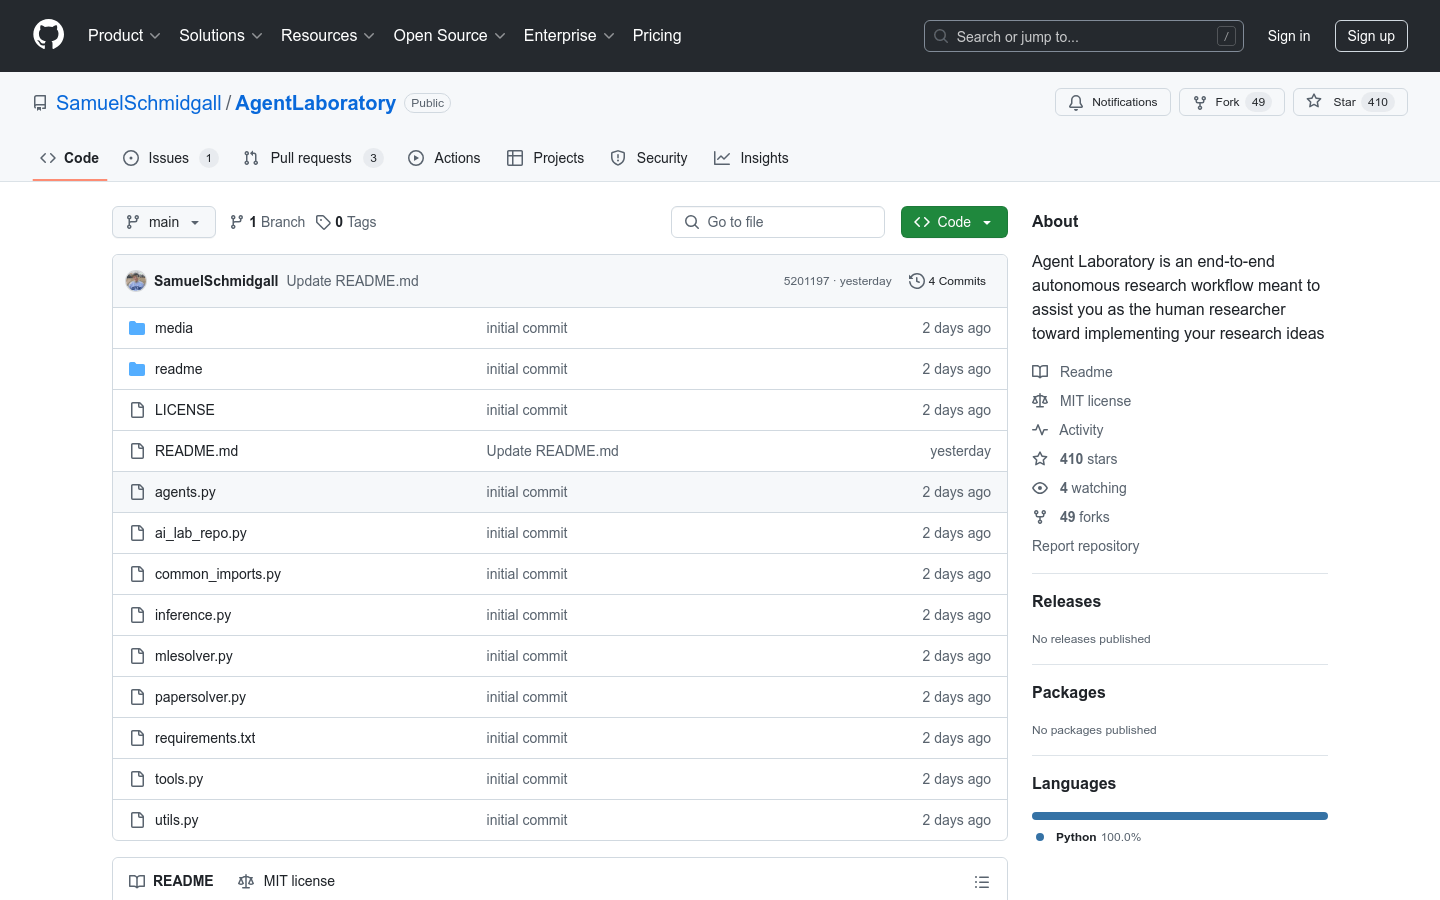Click the pulse icon beside Activity
Image resolution: width=1440 pixels, height=900 pixels.
point(1040,430)
